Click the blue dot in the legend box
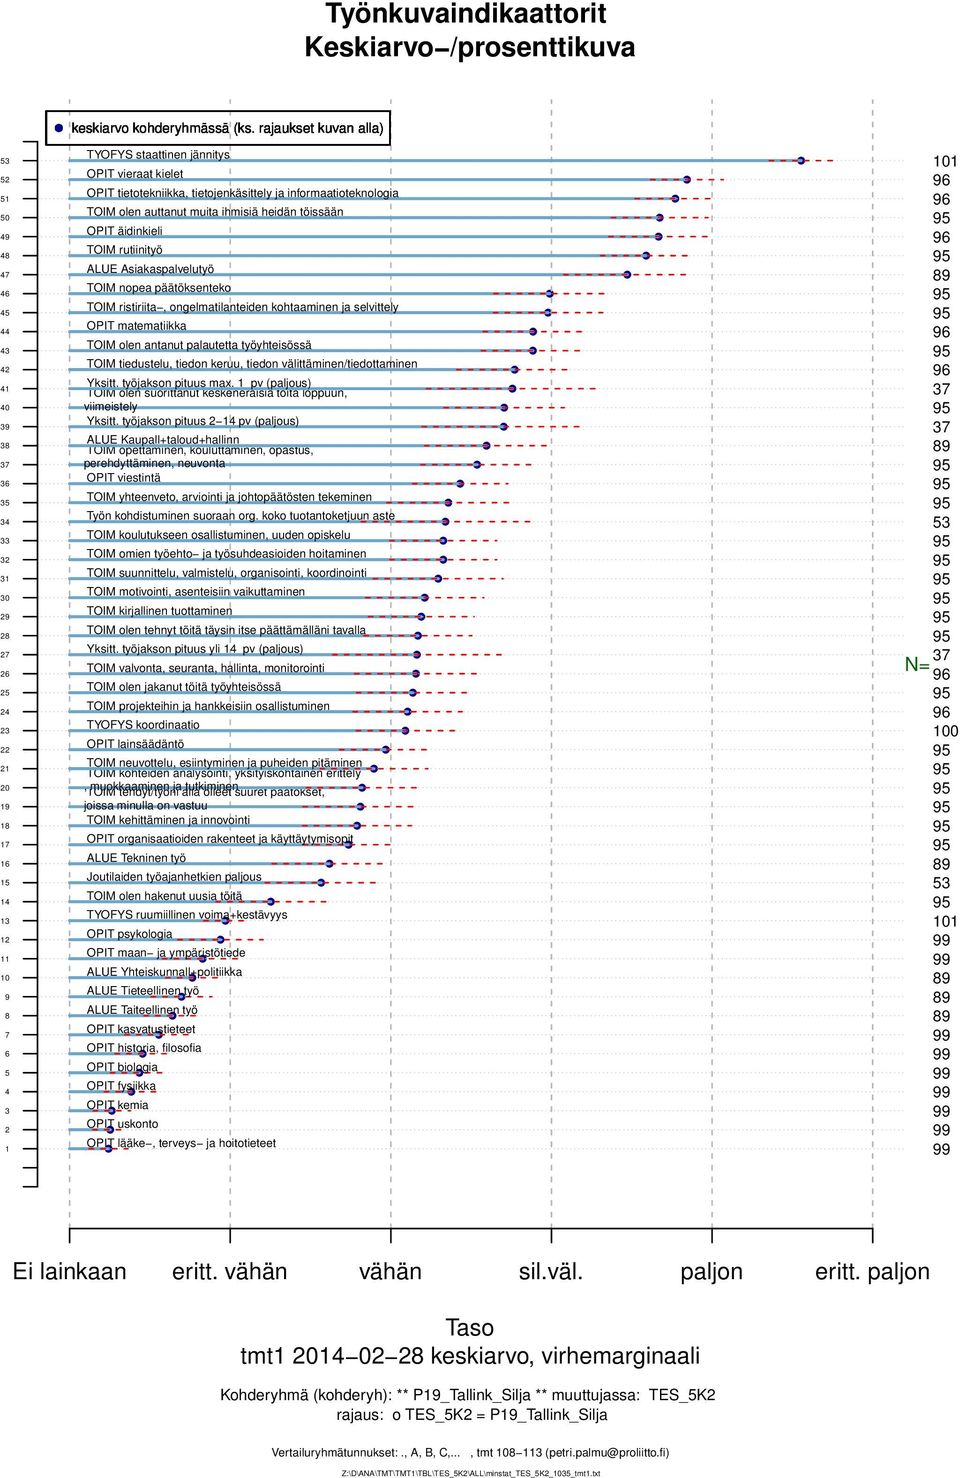The image size is (960, 1478). coord(59,128)
